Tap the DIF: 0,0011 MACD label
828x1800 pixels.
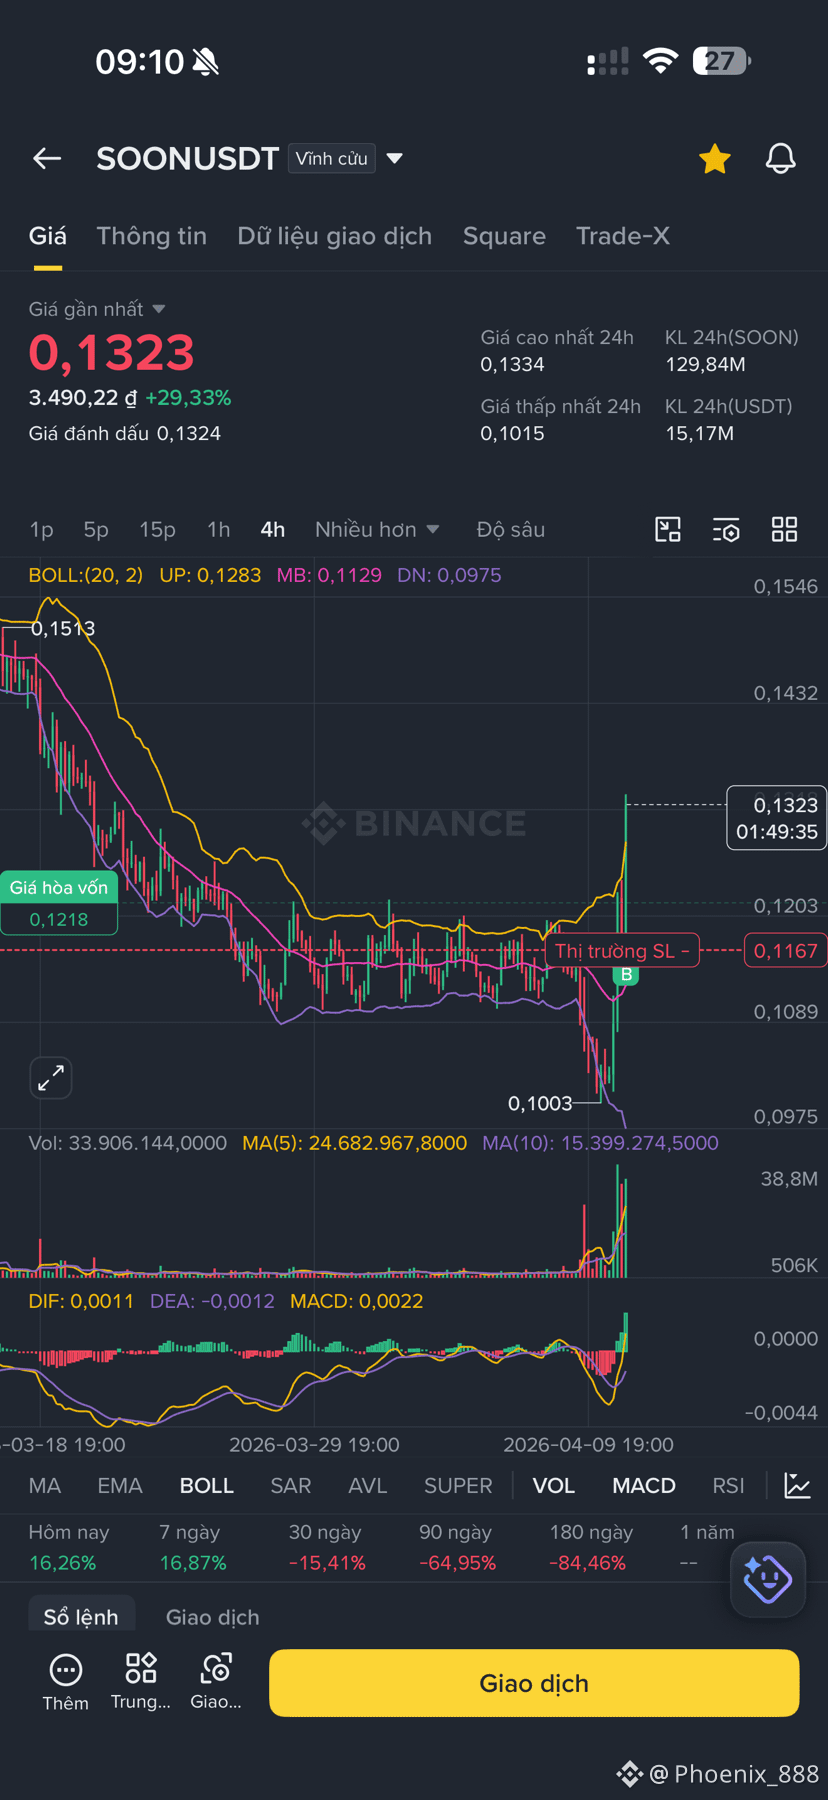81,1301
